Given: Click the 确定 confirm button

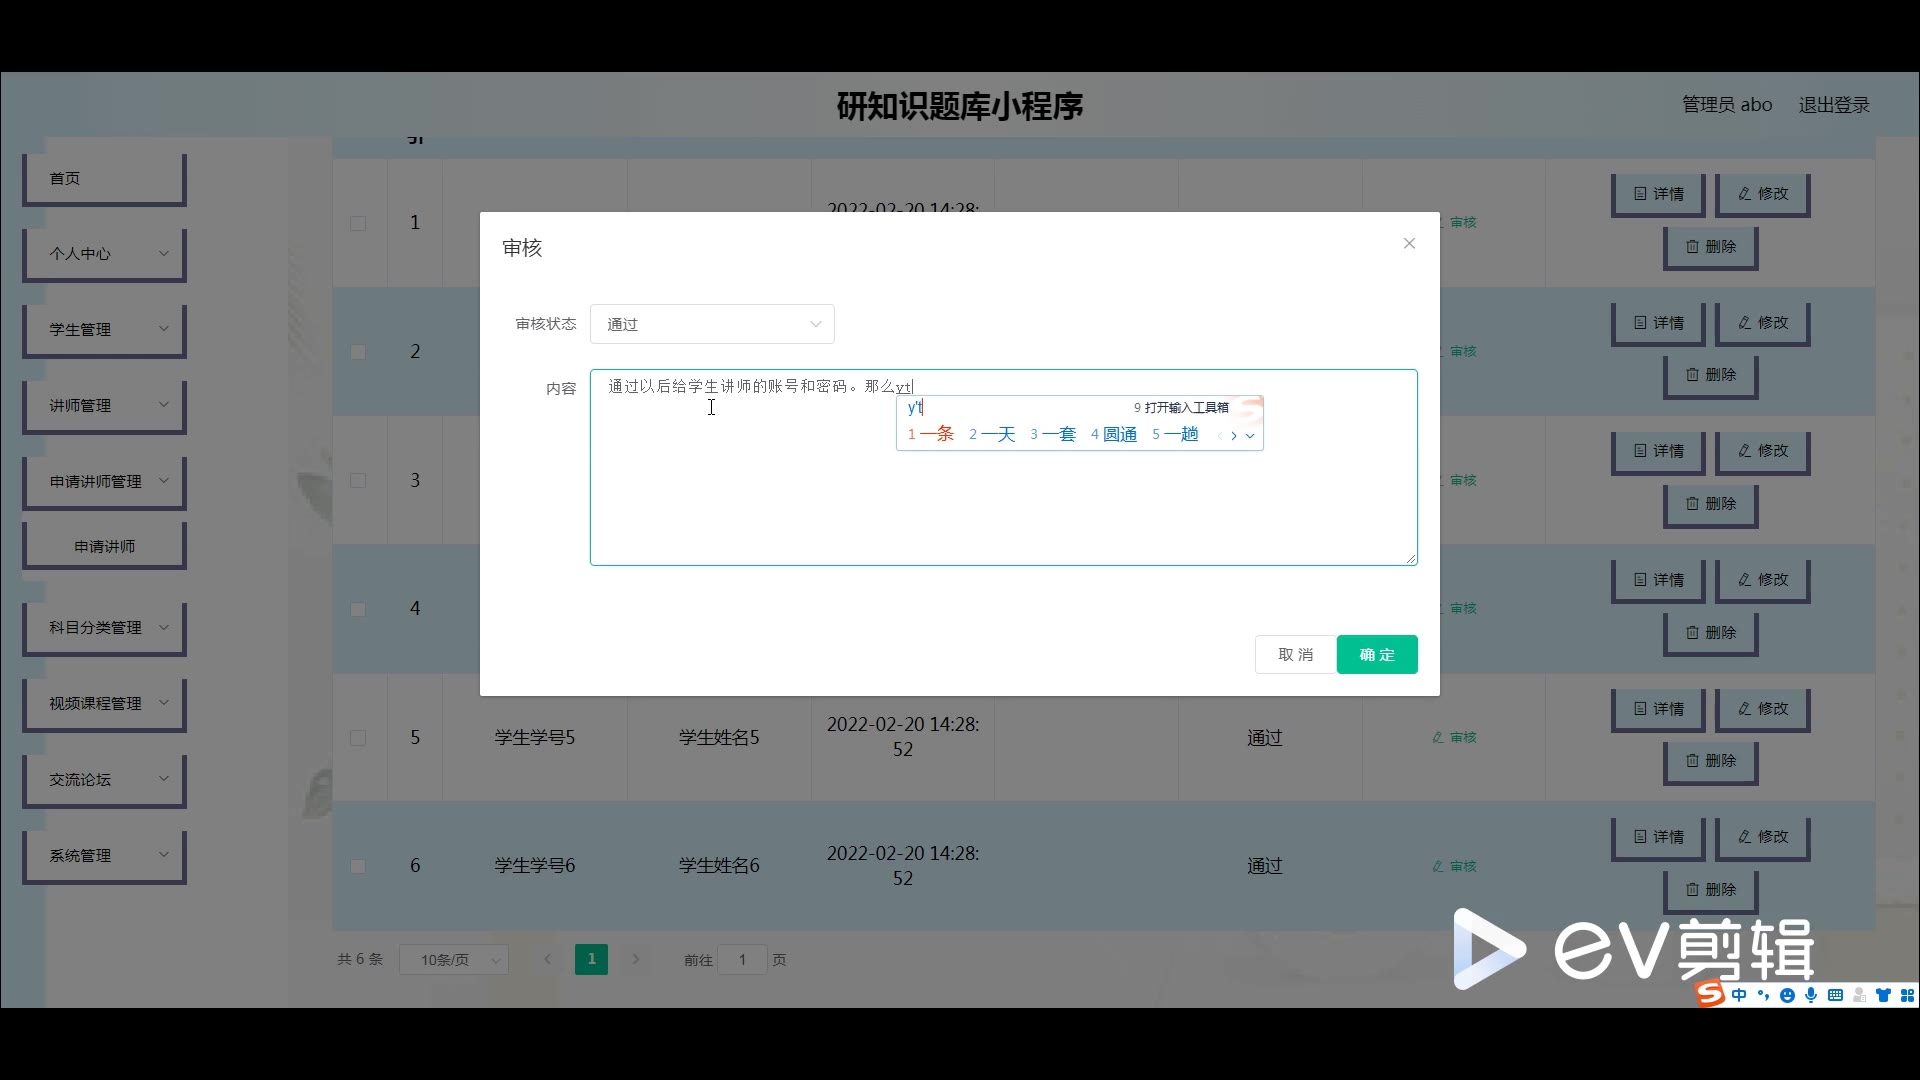Looking at the screenshot, I should (1376, 654).
